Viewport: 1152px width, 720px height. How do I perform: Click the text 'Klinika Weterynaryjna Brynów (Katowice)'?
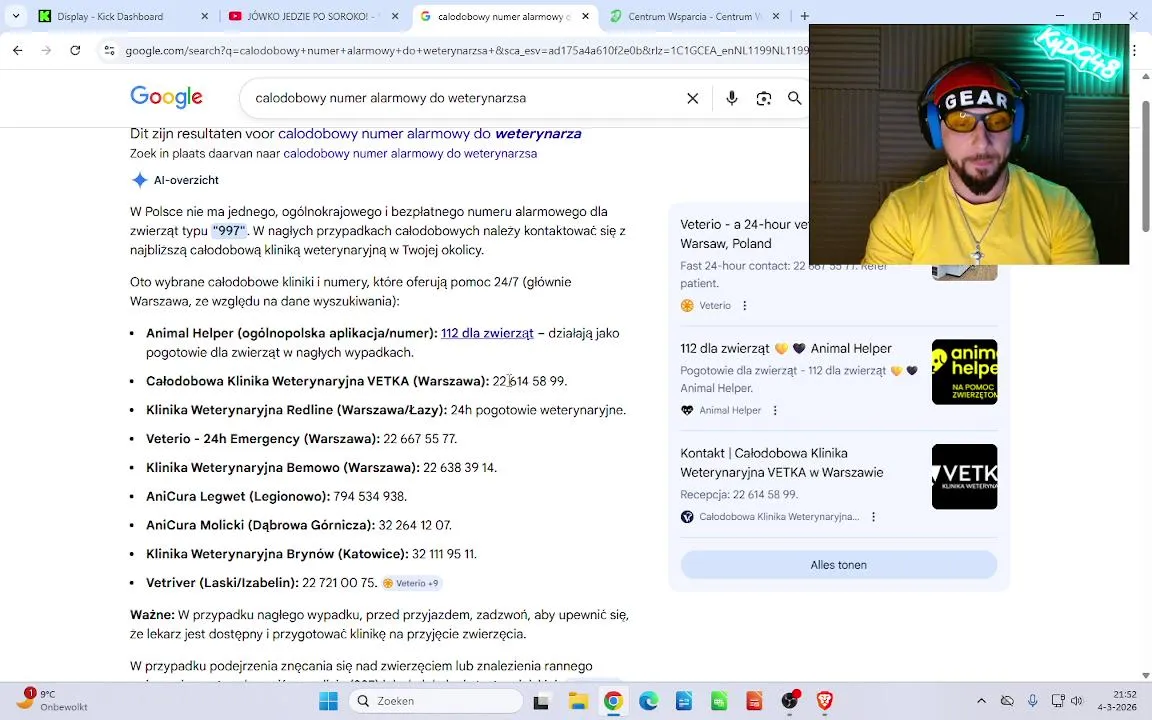[277, 554]
